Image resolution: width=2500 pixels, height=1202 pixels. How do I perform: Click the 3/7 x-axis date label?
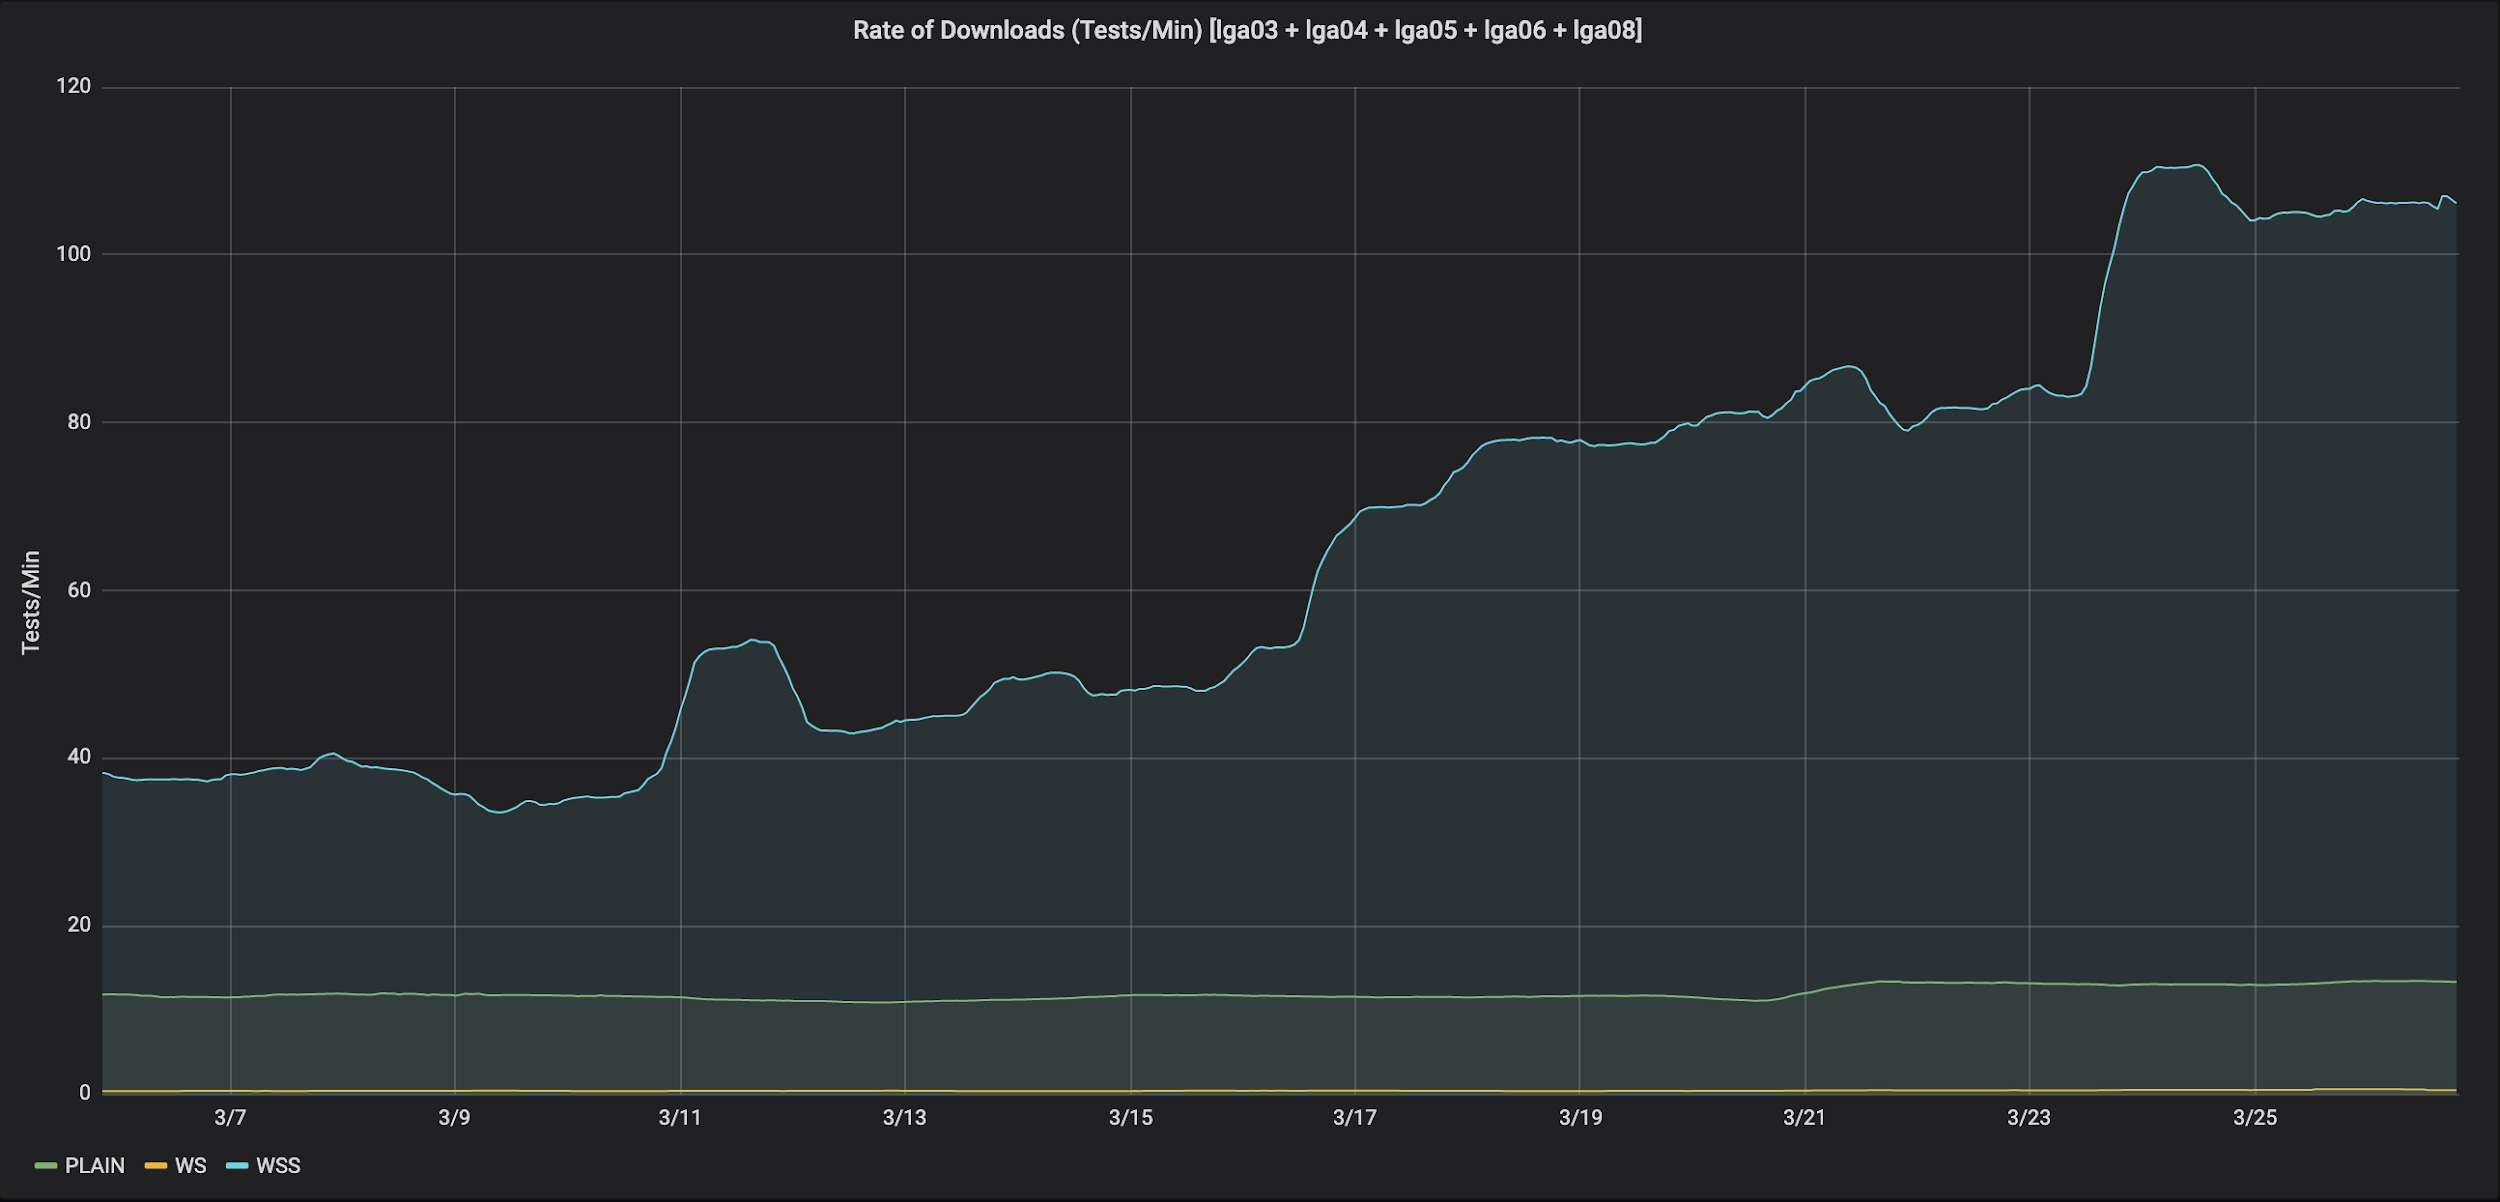[230, 1118]
